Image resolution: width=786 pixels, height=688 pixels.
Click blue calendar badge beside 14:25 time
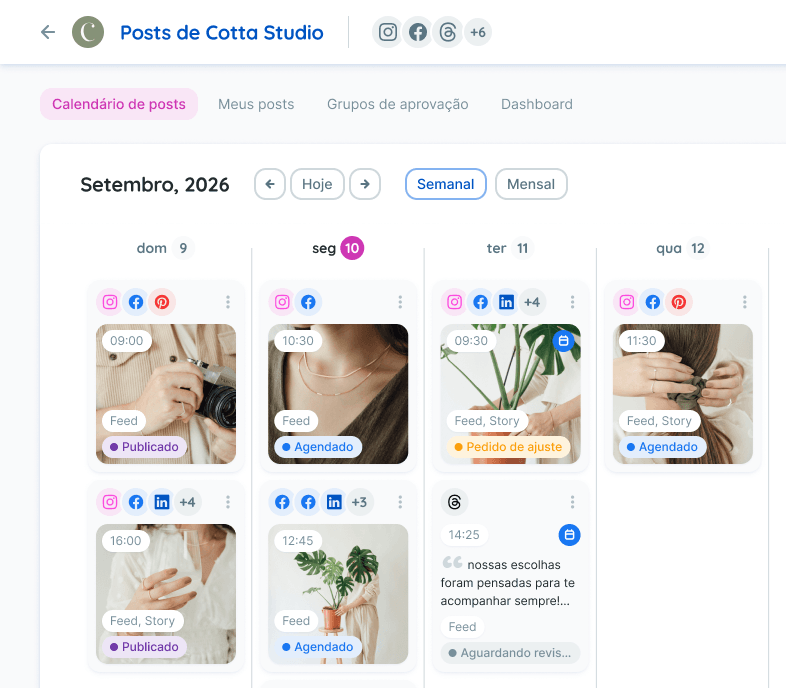[x=569, y=535]
